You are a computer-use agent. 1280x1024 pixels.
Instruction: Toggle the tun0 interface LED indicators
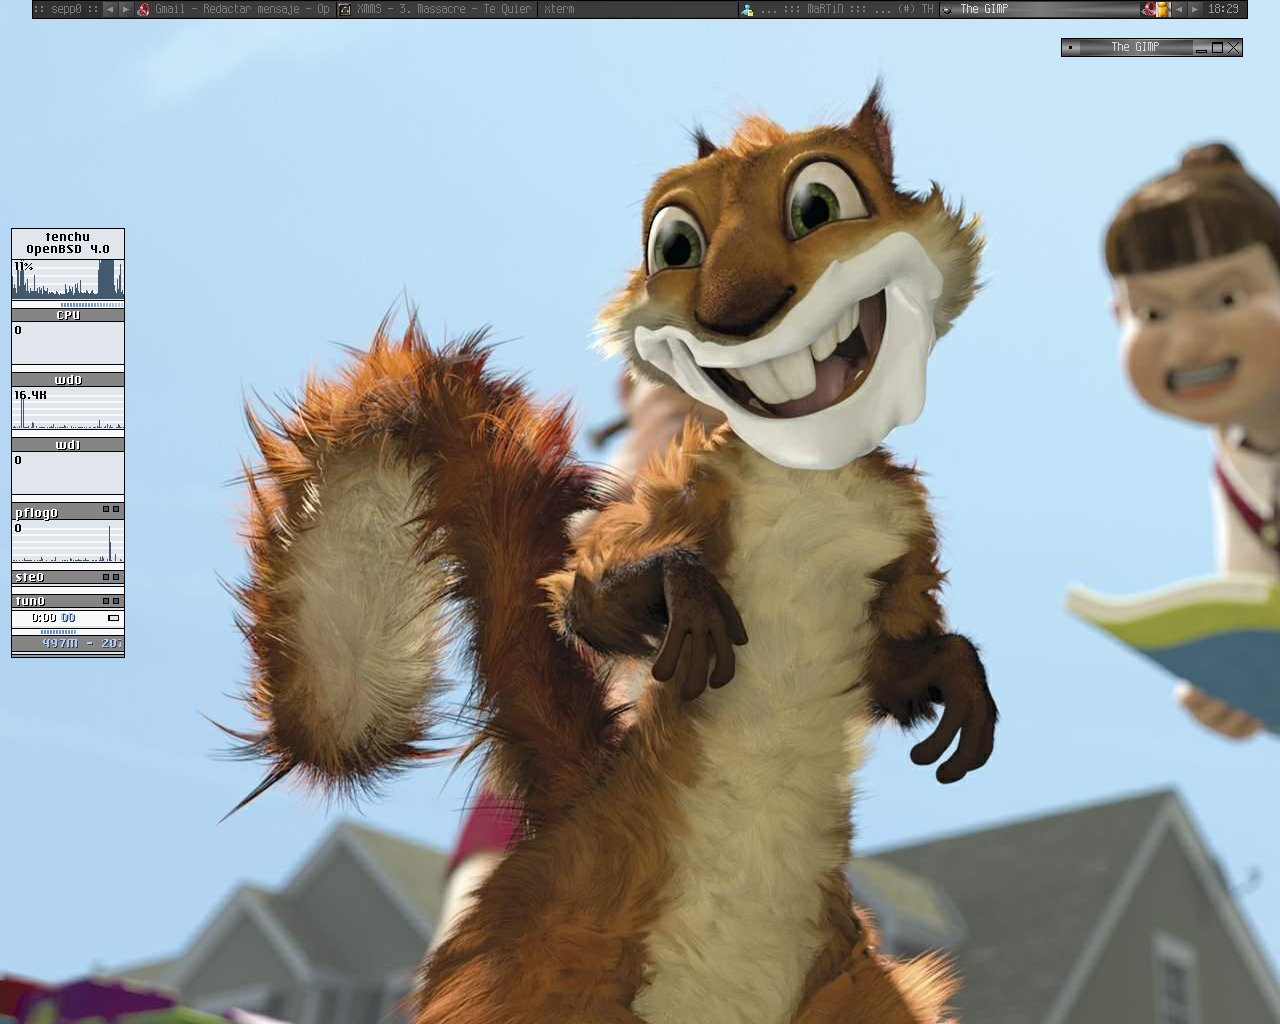click(x=110, y=601)
